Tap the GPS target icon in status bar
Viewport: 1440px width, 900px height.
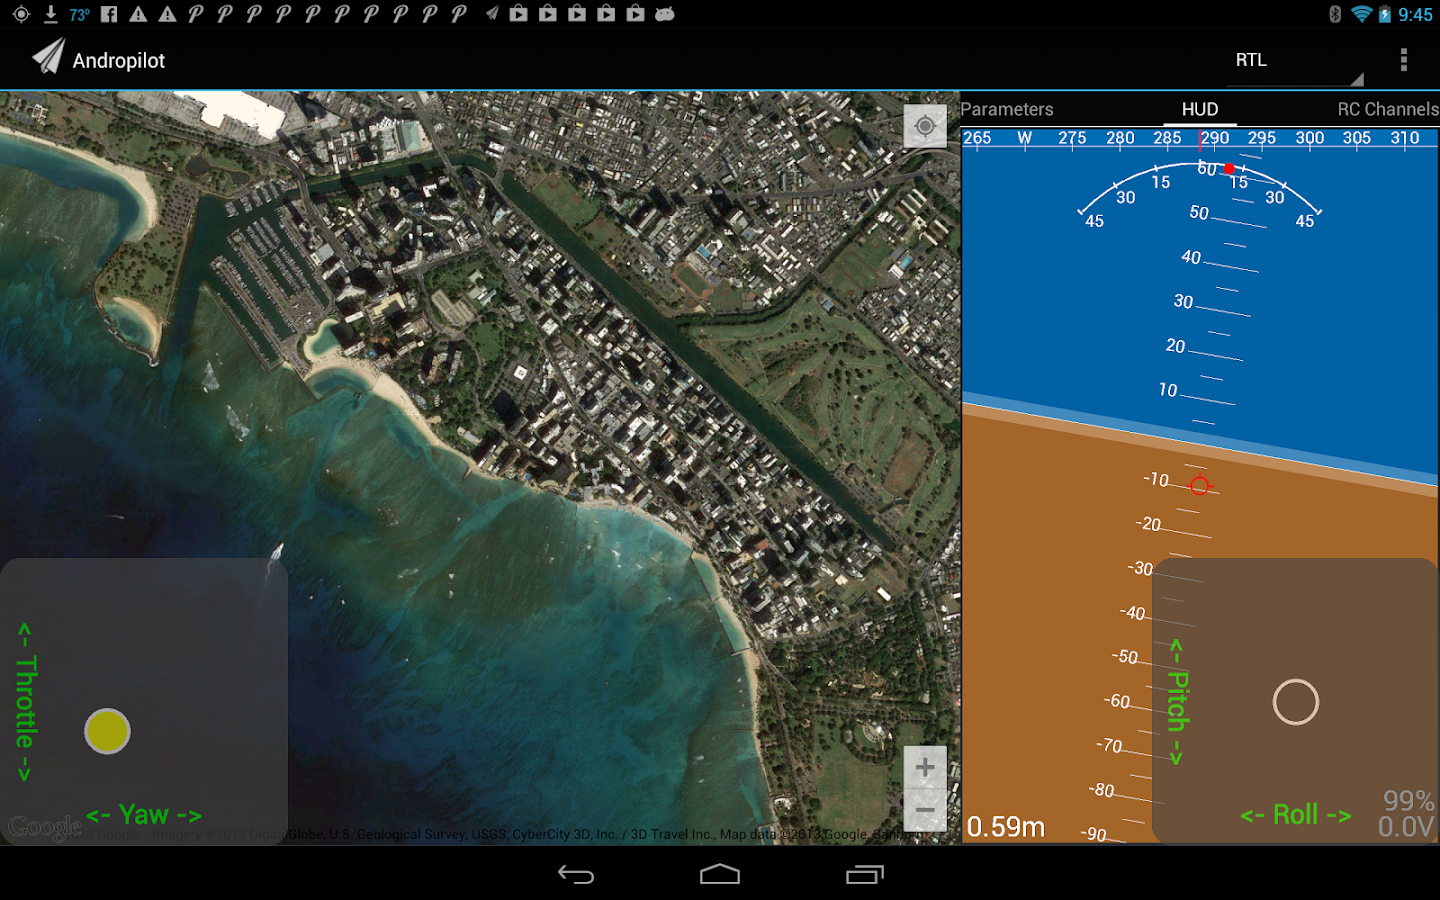pyautogui.click(x=21, y=14)
